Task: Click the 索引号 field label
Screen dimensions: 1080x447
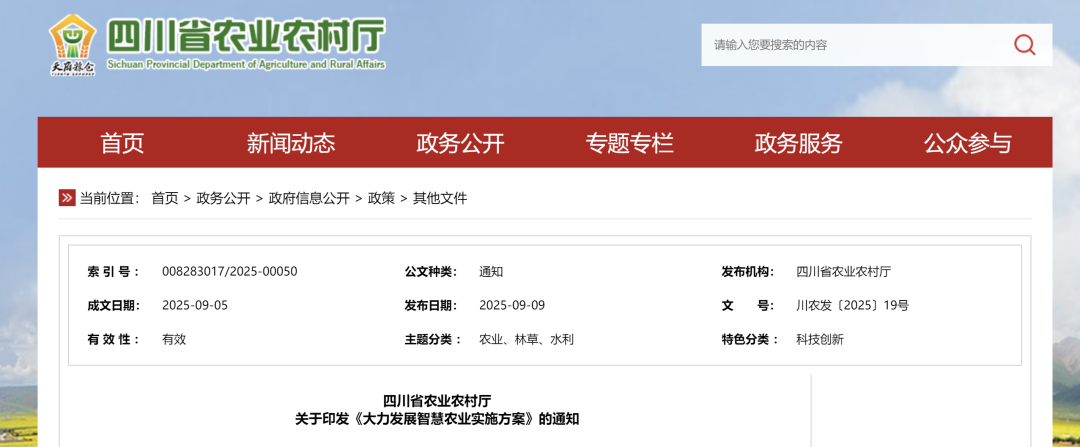Action: (x=113, y=271)
